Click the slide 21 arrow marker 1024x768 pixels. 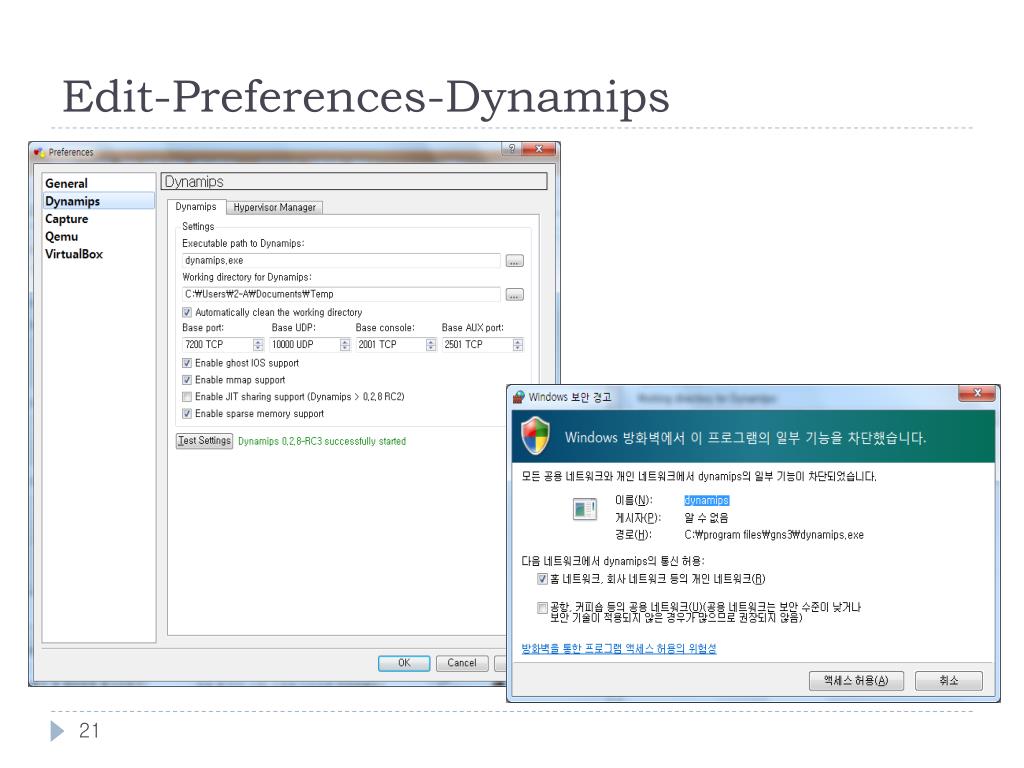tap(57, 731)
